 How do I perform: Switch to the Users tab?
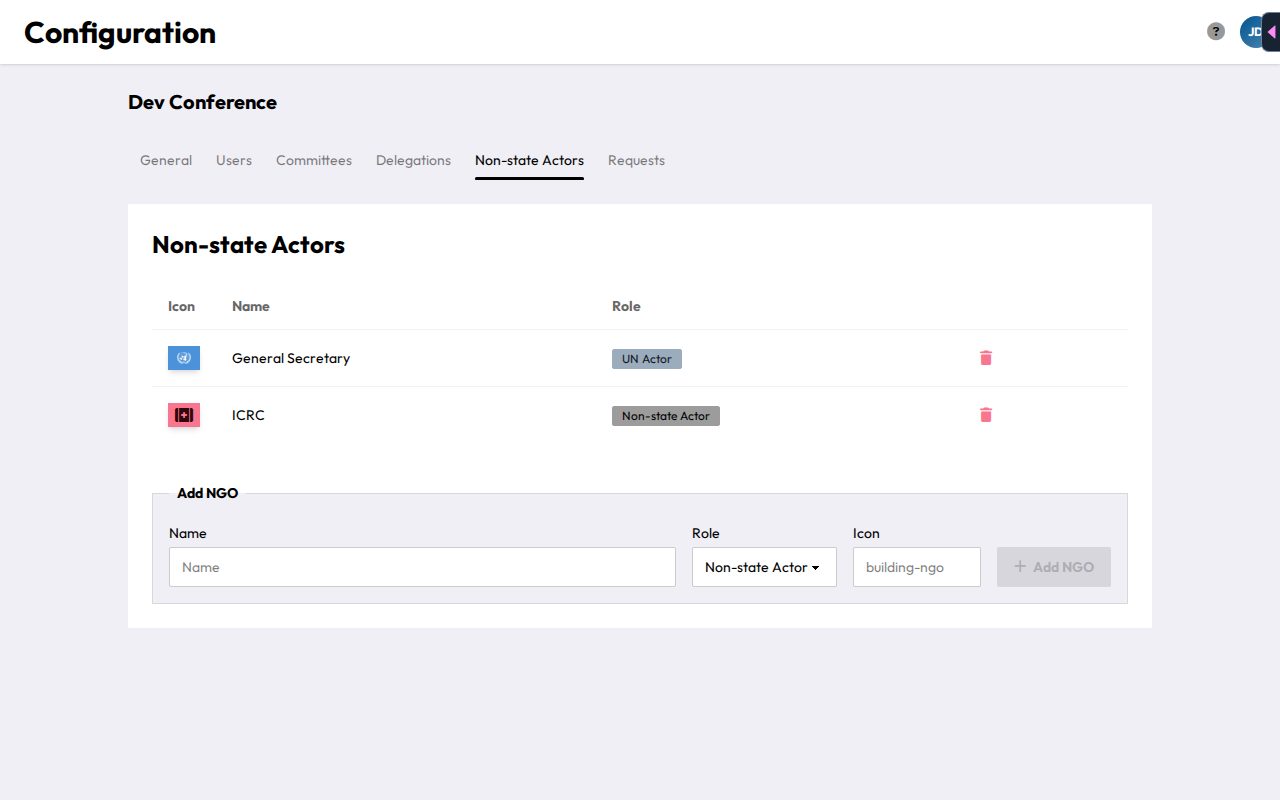234,160
